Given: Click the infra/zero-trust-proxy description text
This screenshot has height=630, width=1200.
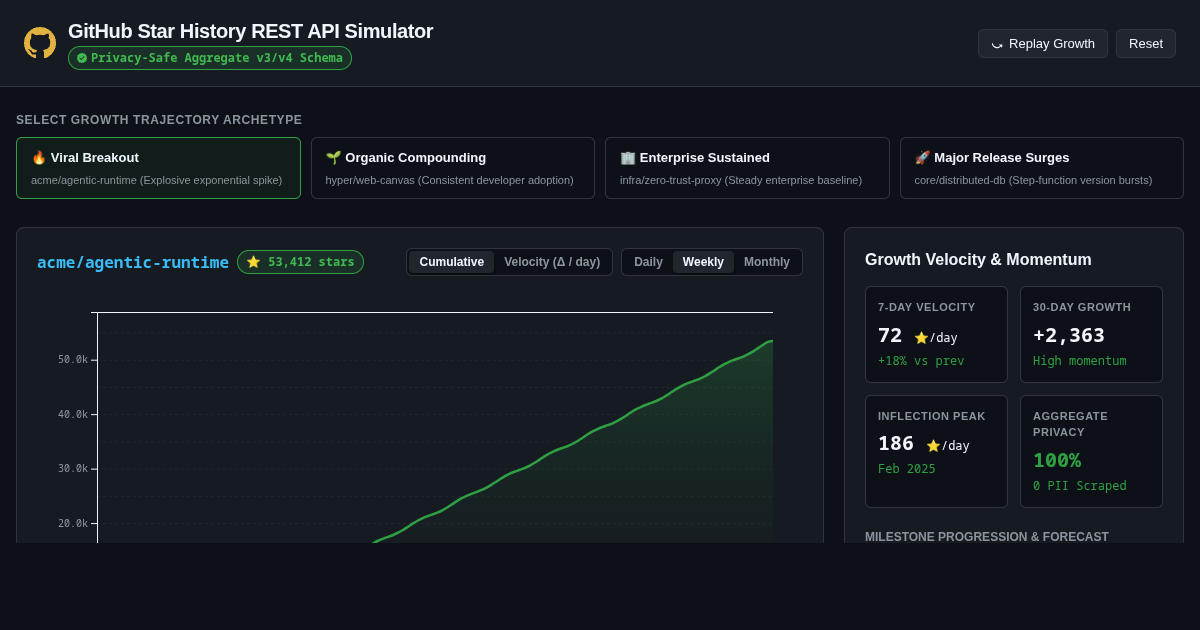Looking at the screenshot, I should [741, 180].
